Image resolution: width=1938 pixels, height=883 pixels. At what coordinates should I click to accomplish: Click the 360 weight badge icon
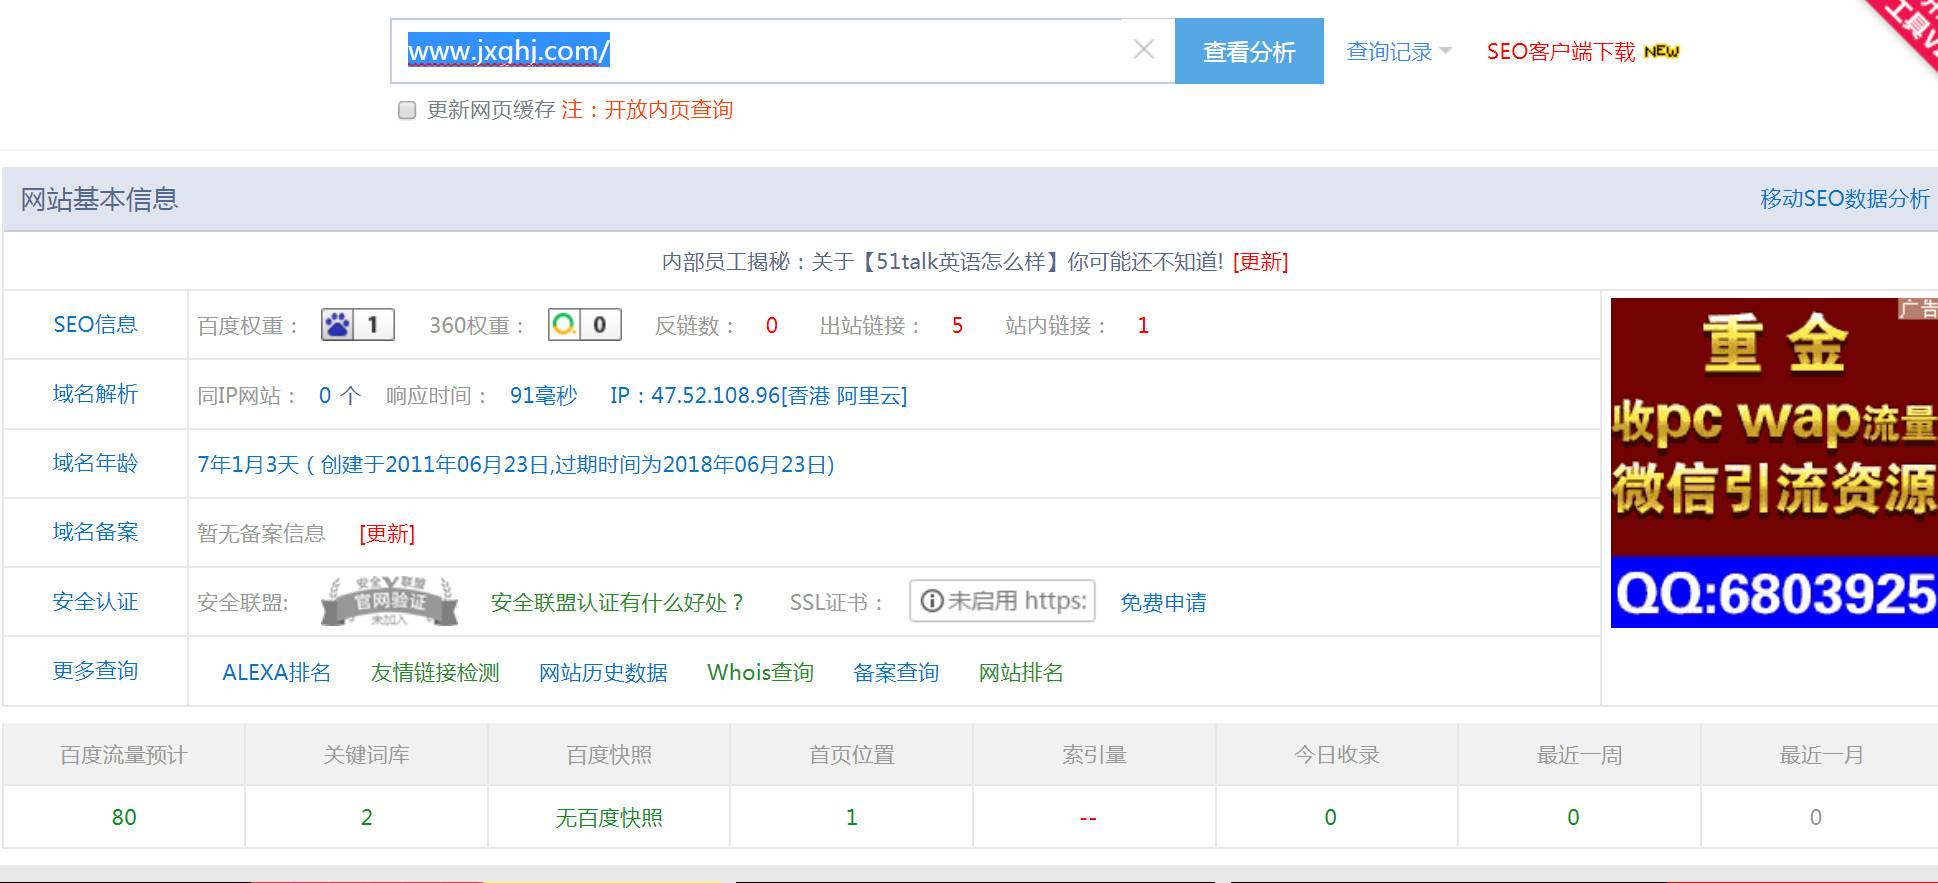(x=564, y=325)
